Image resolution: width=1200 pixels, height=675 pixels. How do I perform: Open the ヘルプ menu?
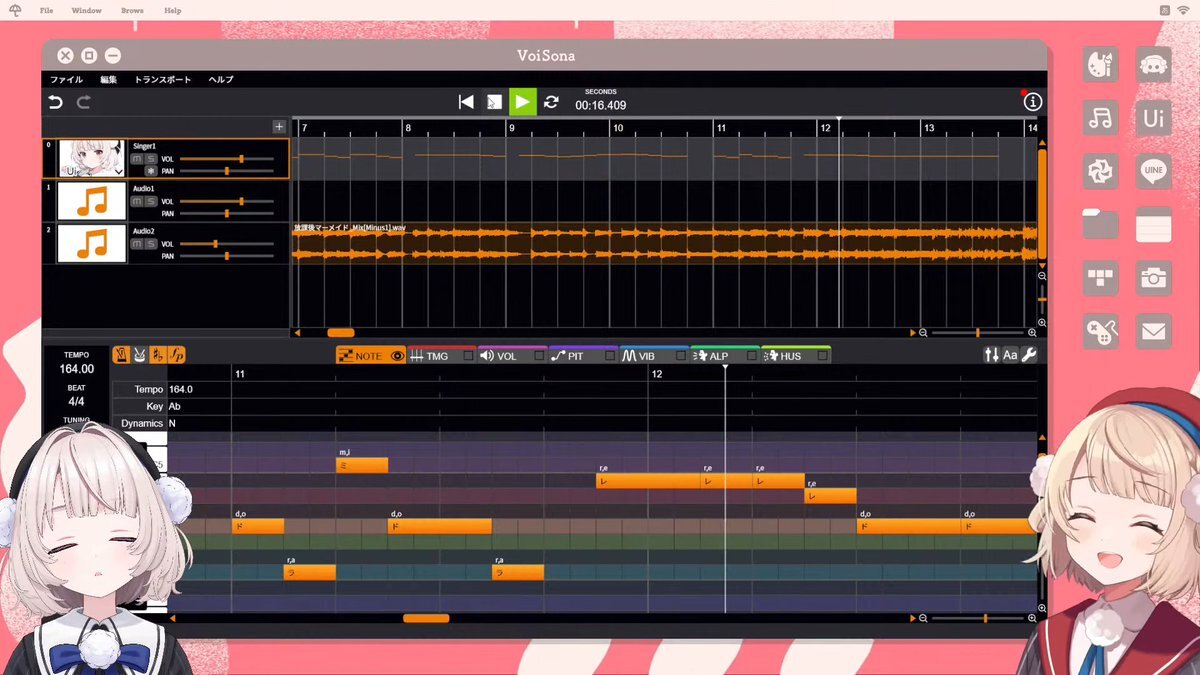[x=221, y=79]
